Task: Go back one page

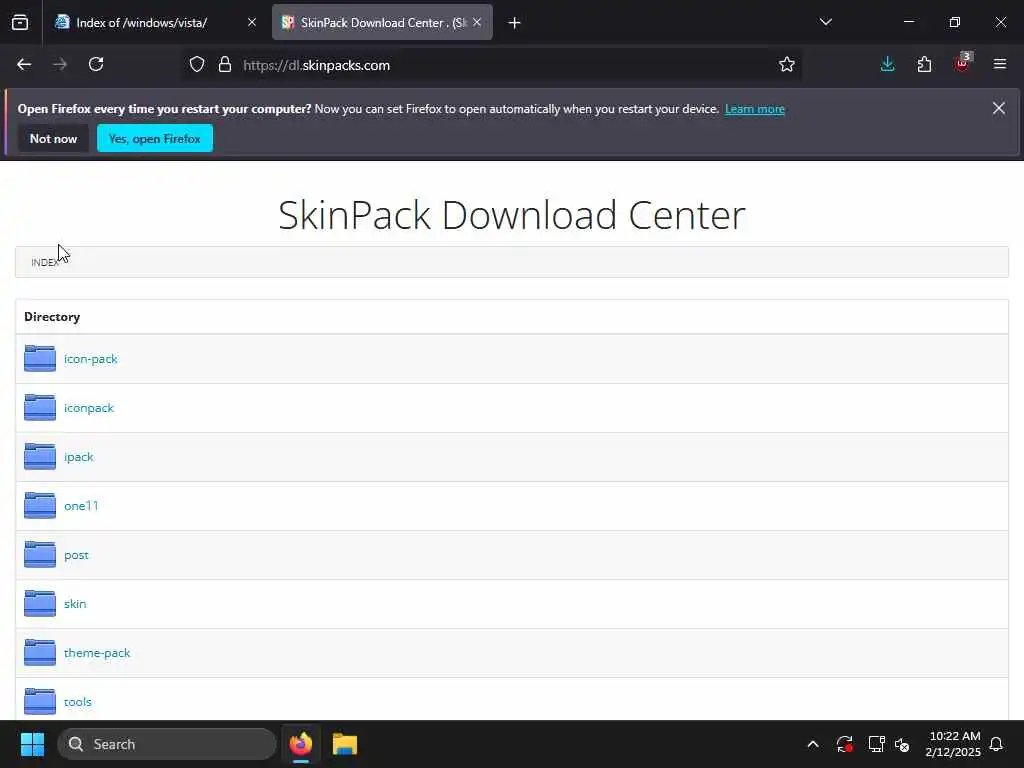Action: (24, 65)
